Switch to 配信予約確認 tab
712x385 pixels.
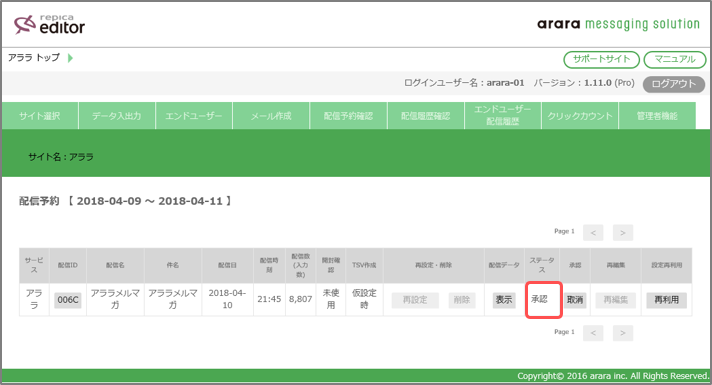click(348, 116)
